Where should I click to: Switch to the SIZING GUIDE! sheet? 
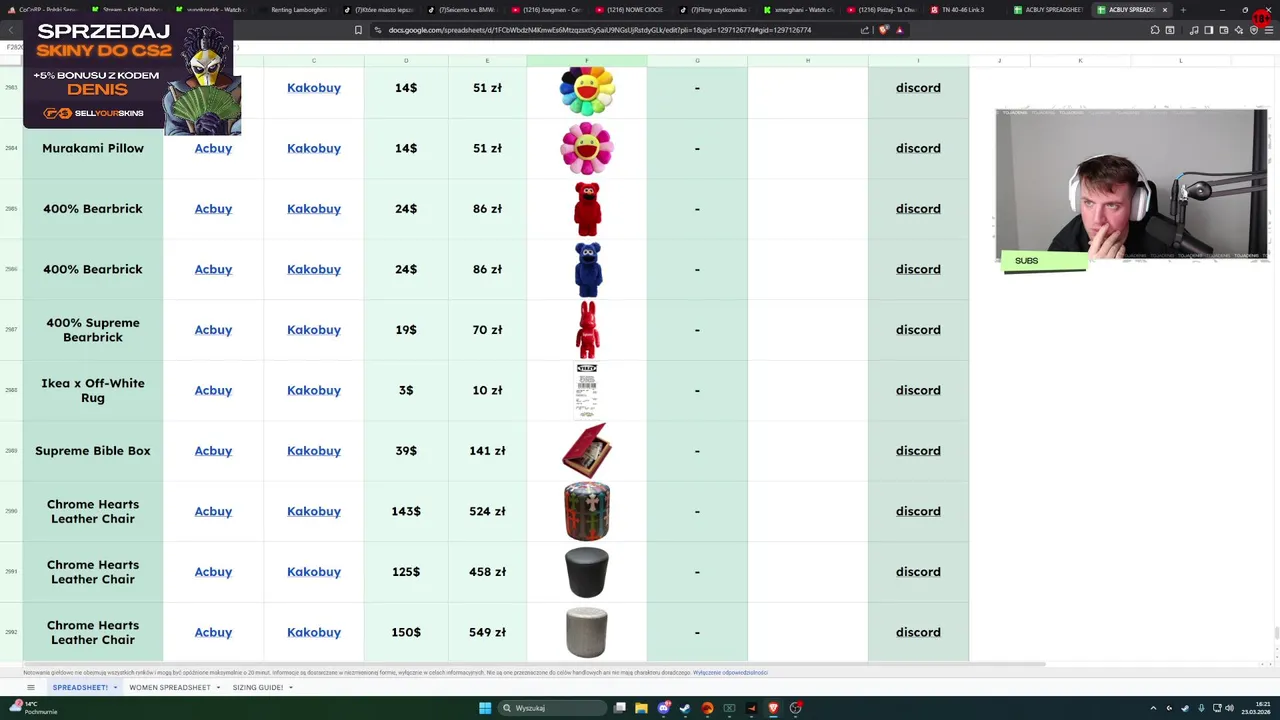tap(258, 688)
